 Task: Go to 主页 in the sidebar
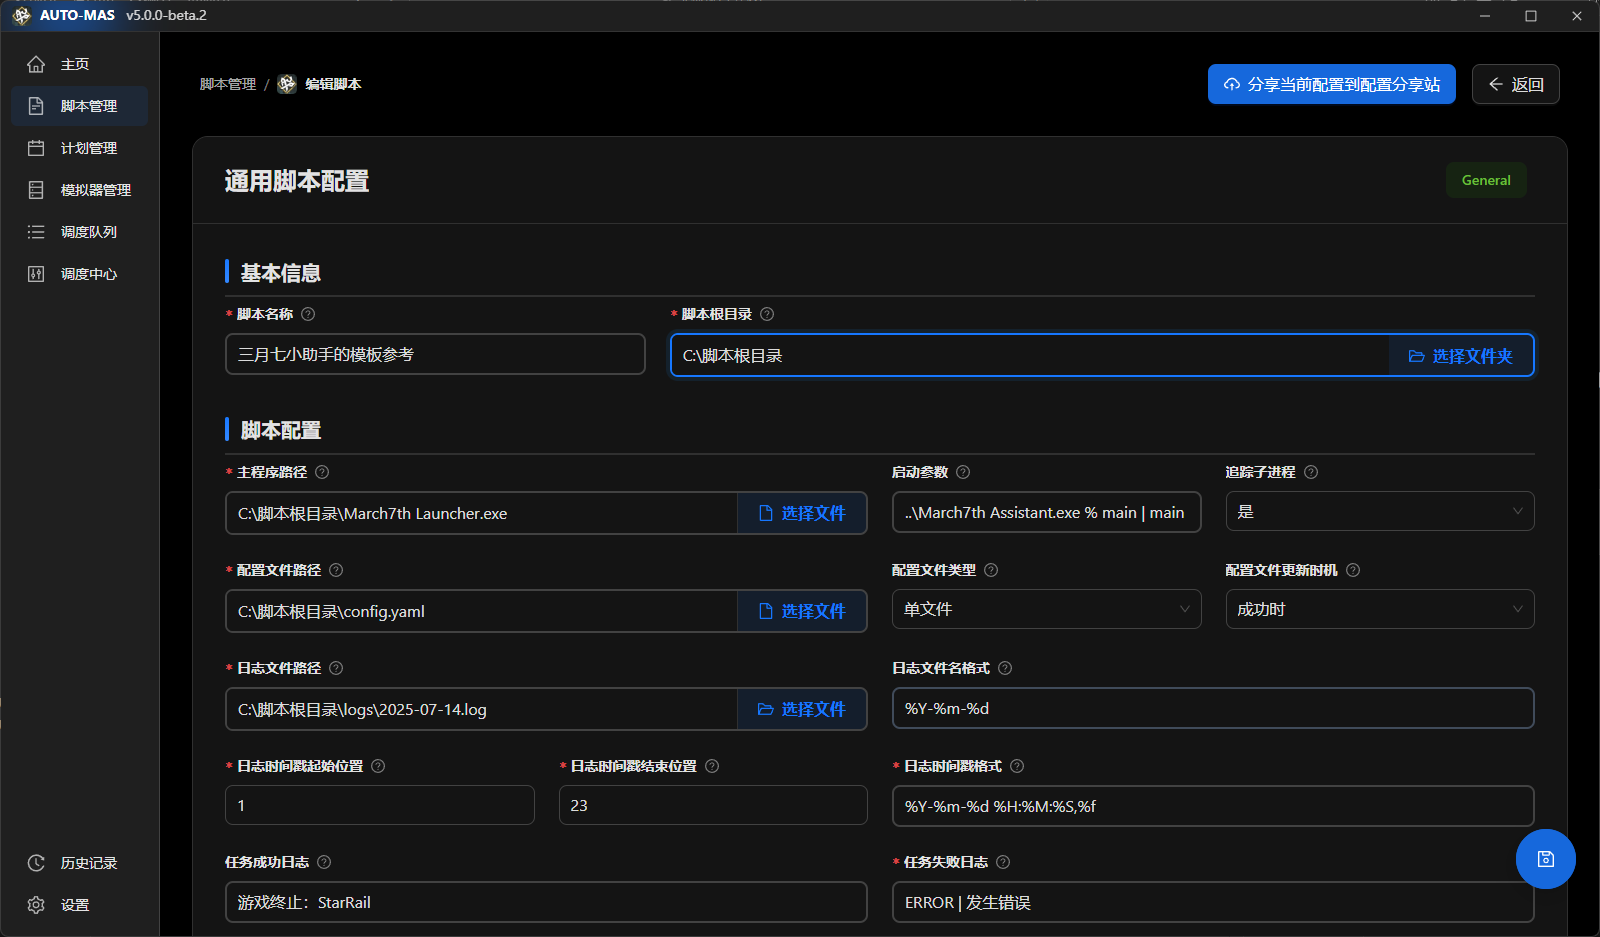[75, 64]
